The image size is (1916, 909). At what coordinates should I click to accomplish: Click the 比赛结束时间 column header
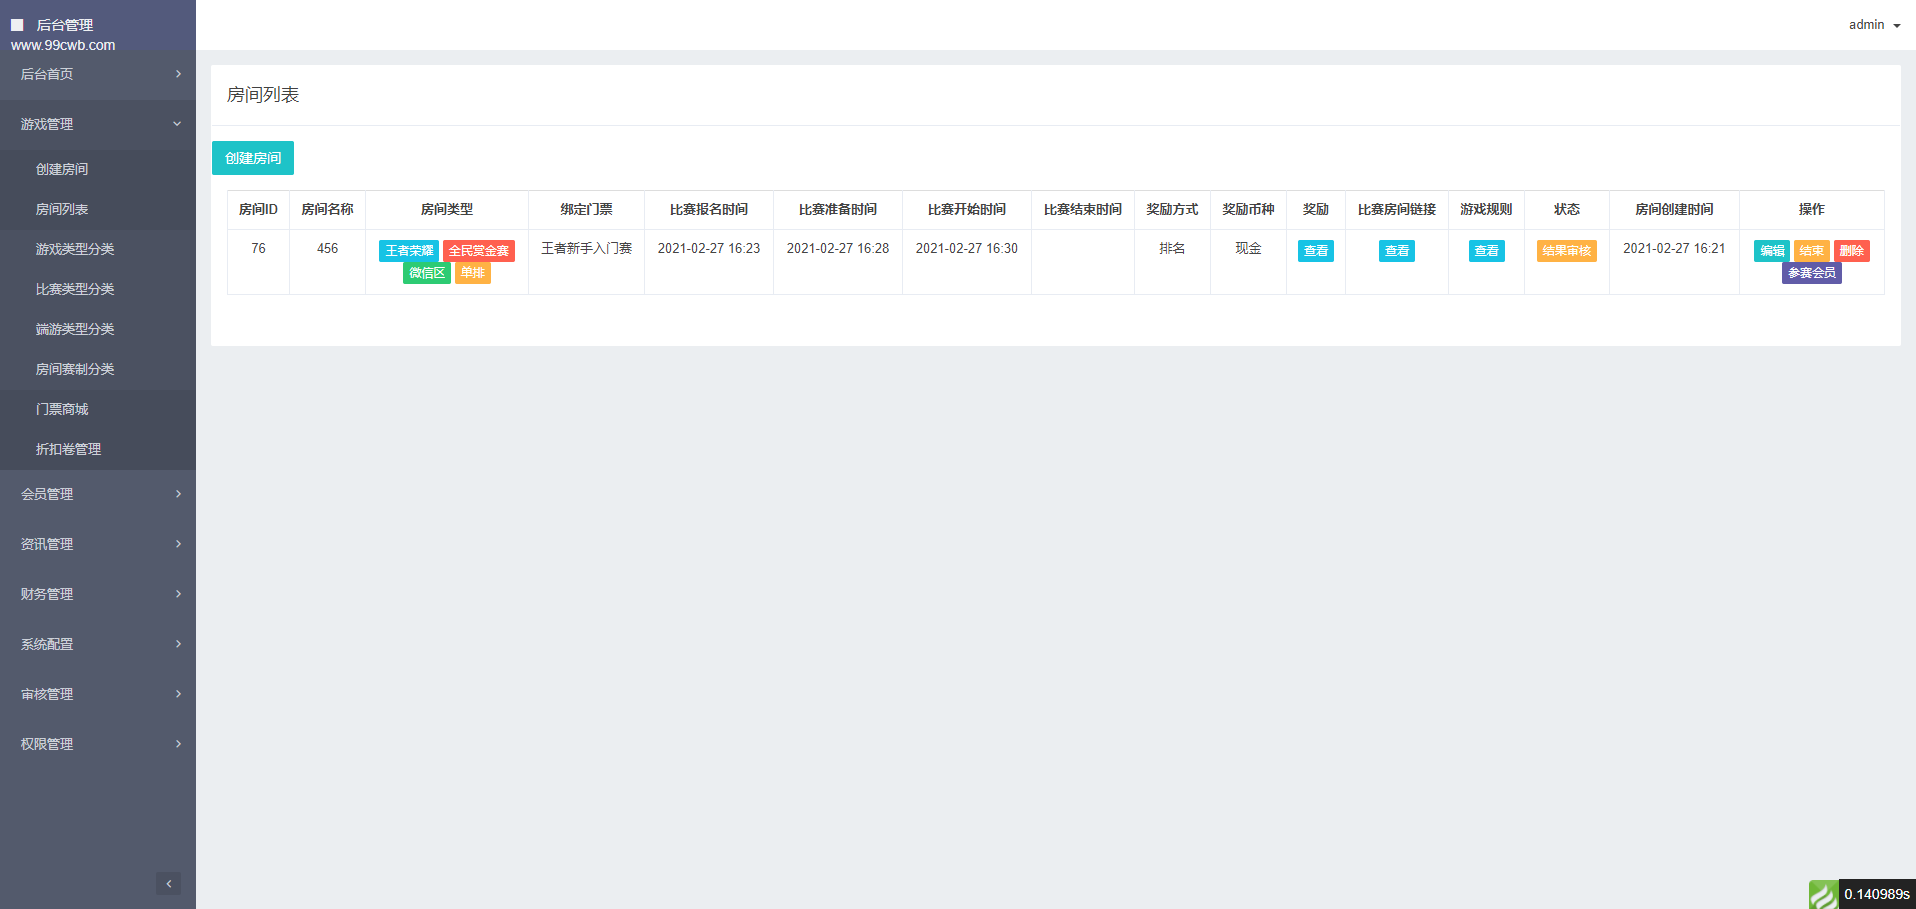coord(1083,210)
